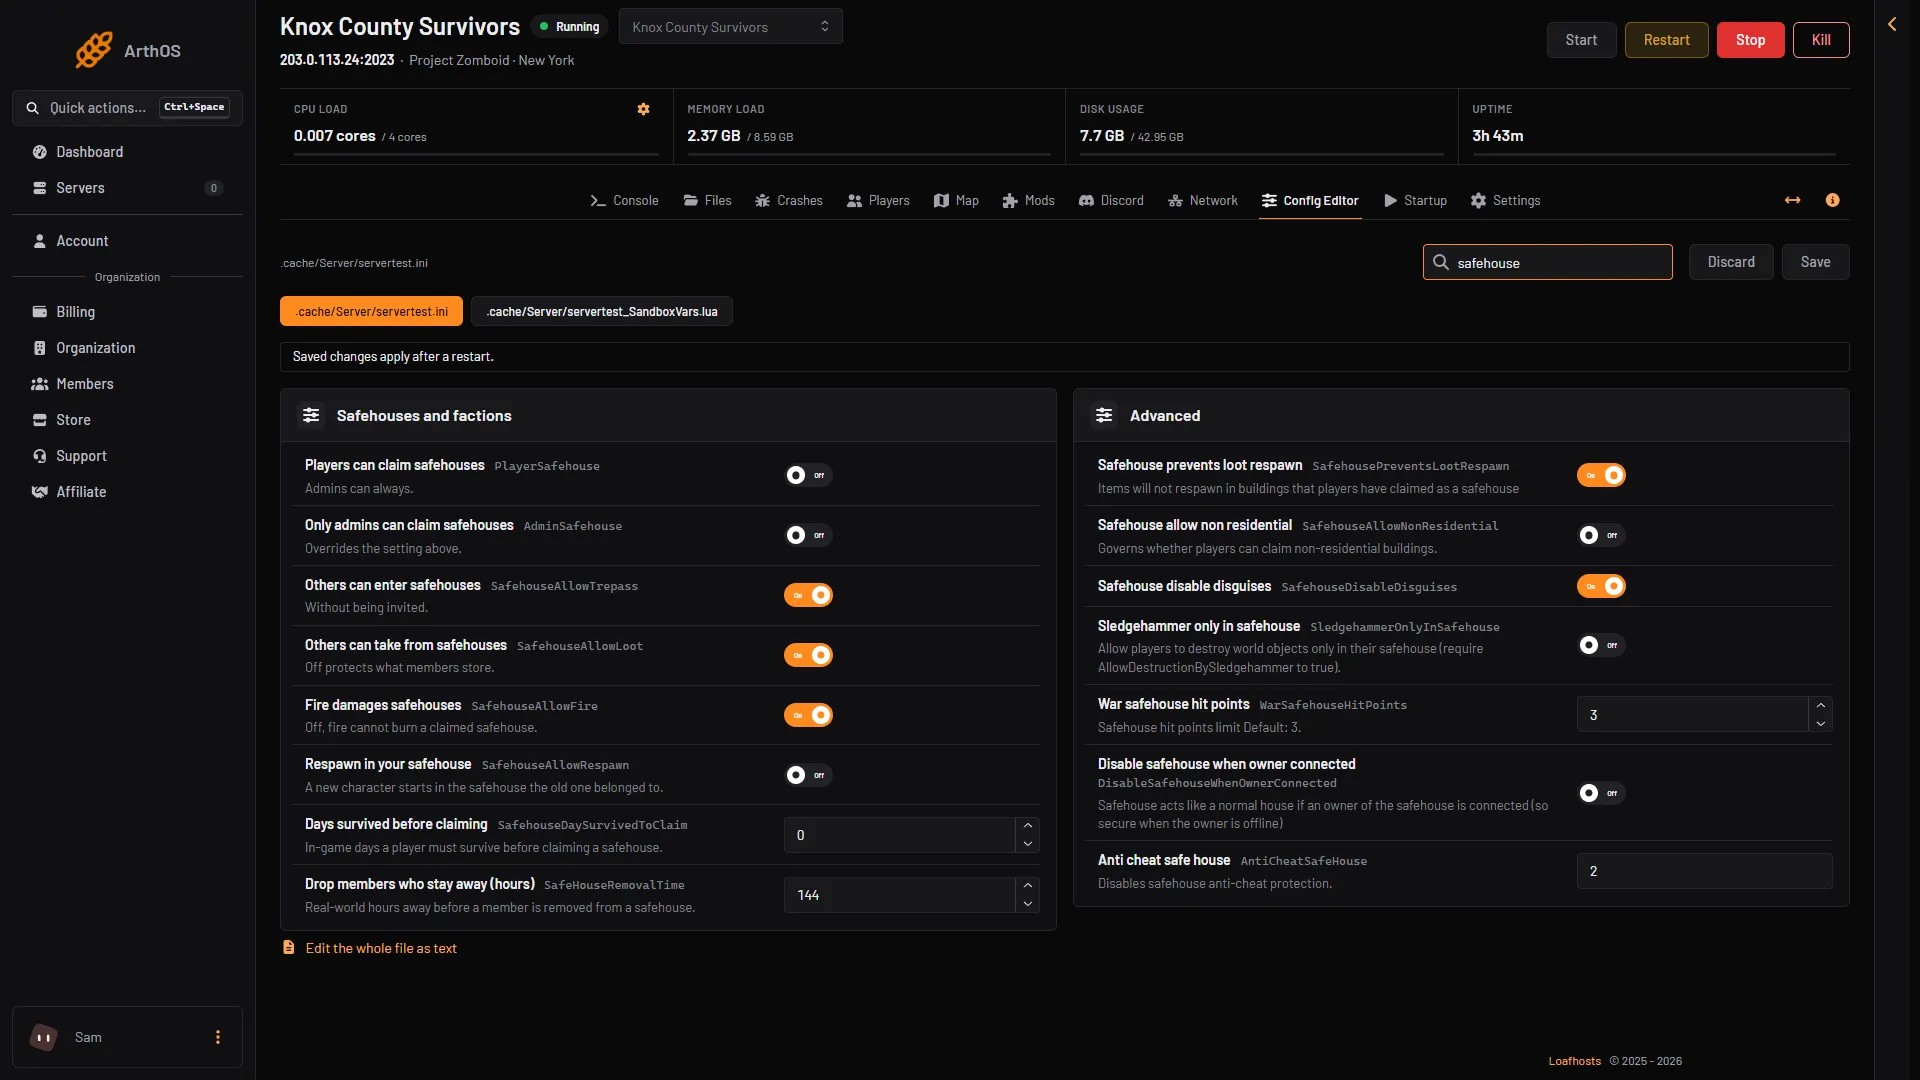1920x1080 pixels.
Task: Increment Drop members hours away value
Action: click(1027, 886)
